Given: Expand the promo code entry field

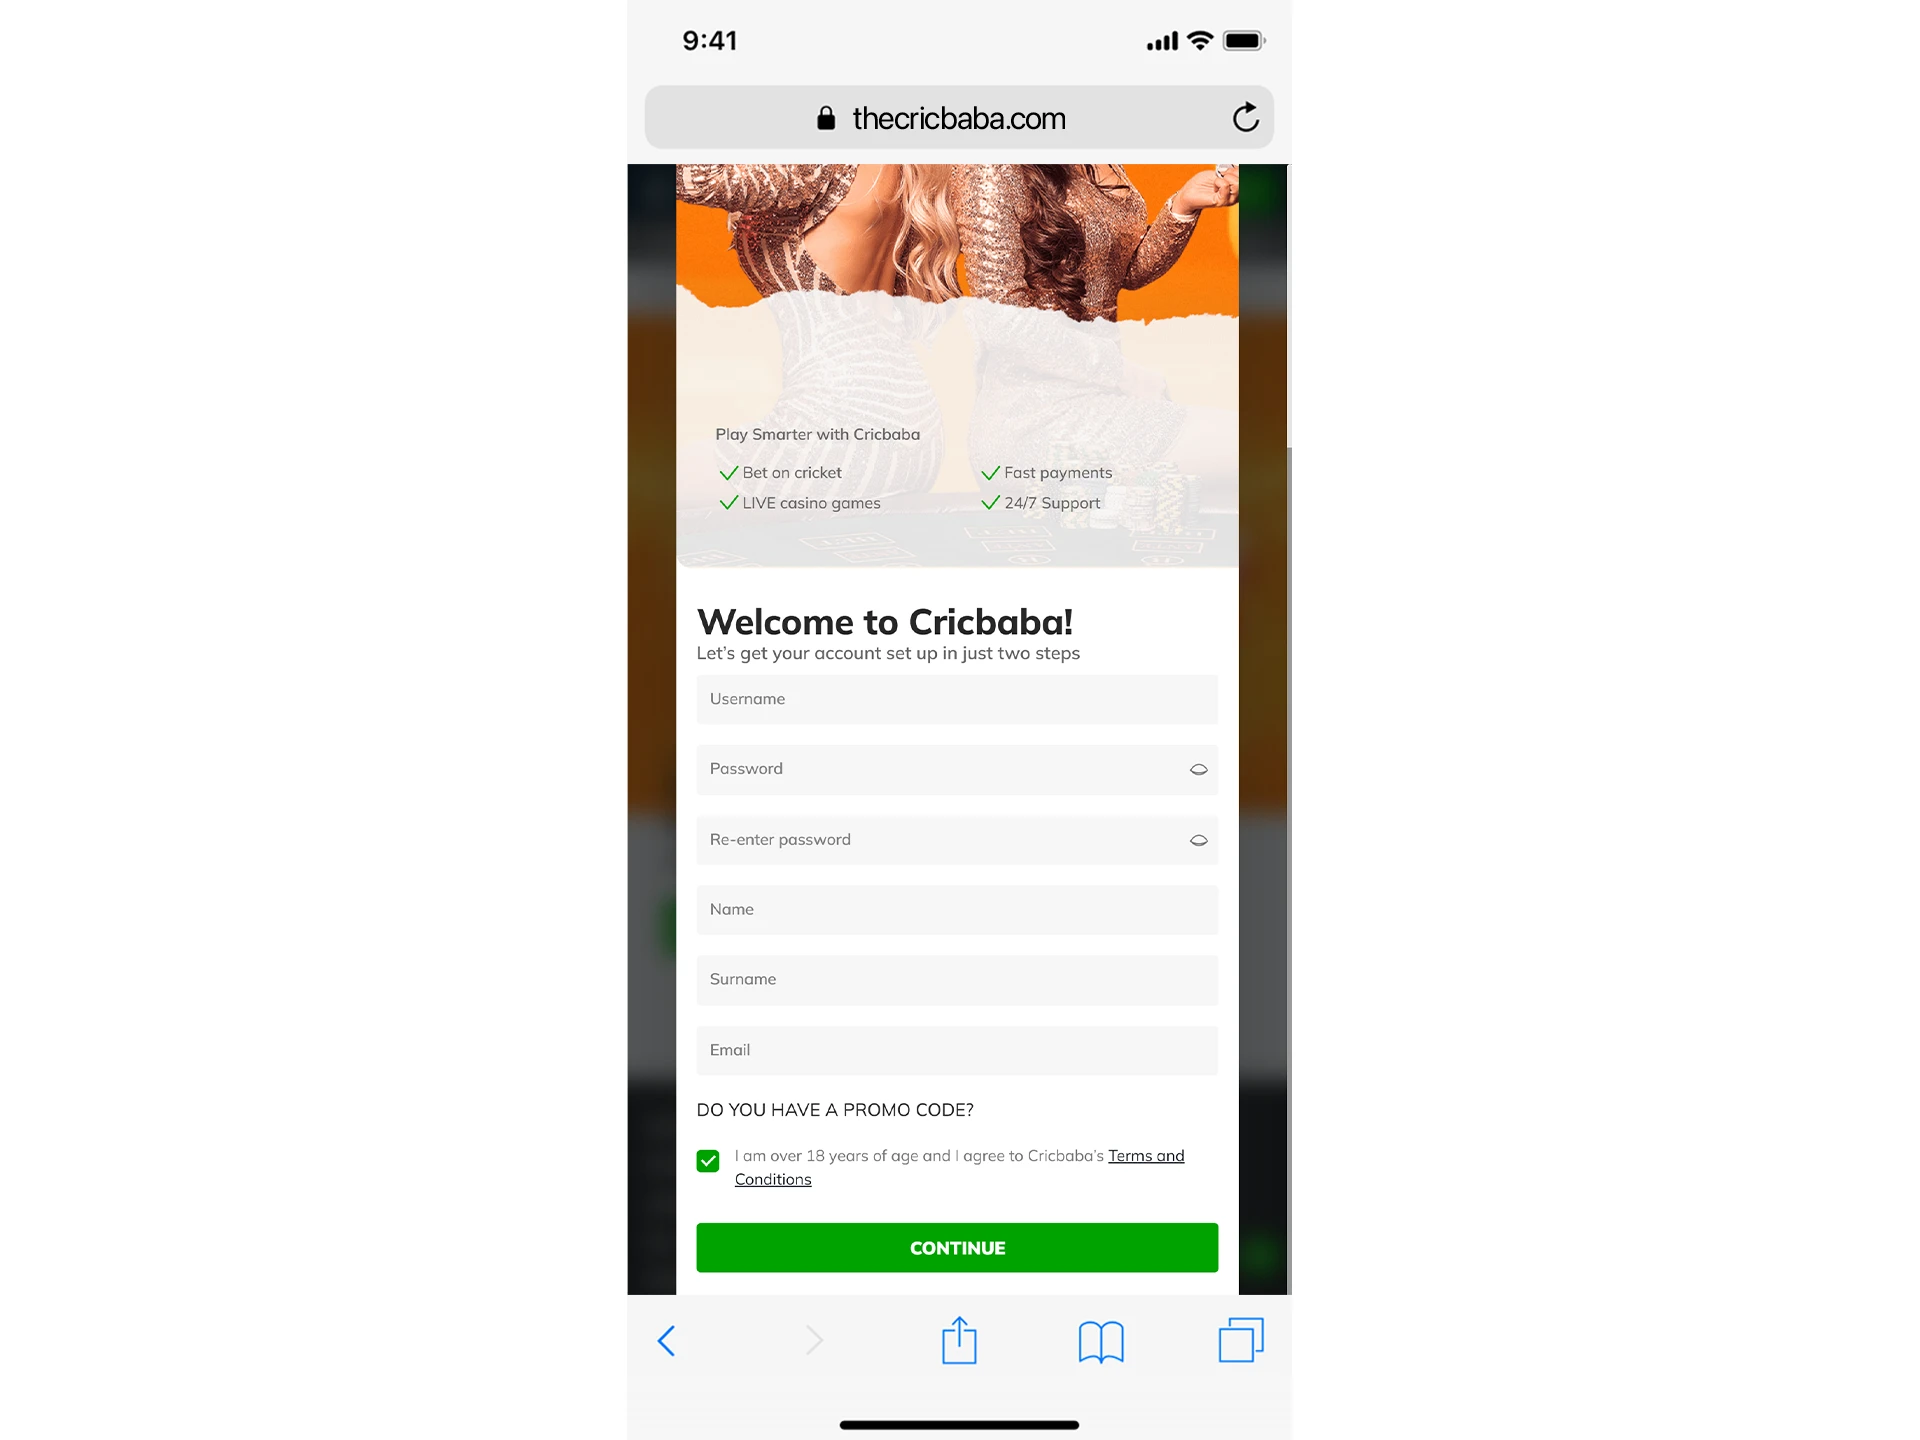Looking at the screenshot, I should click(x=835, y=1109).
